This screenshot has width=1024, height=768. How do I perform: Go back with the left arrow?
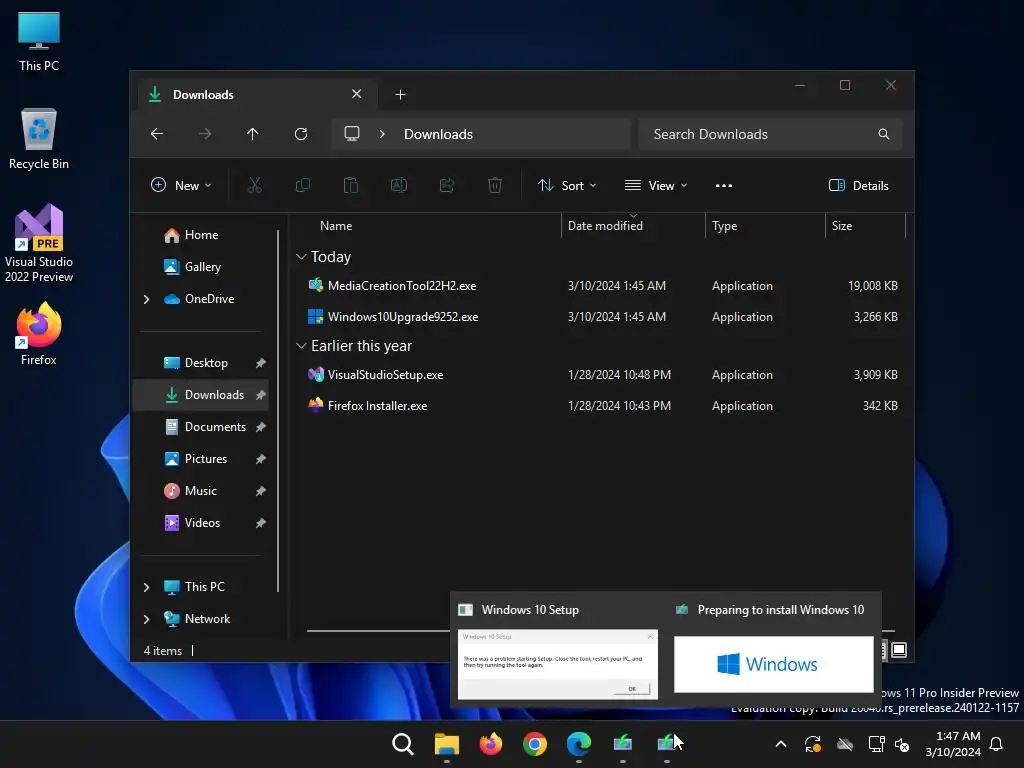[157, 134]
